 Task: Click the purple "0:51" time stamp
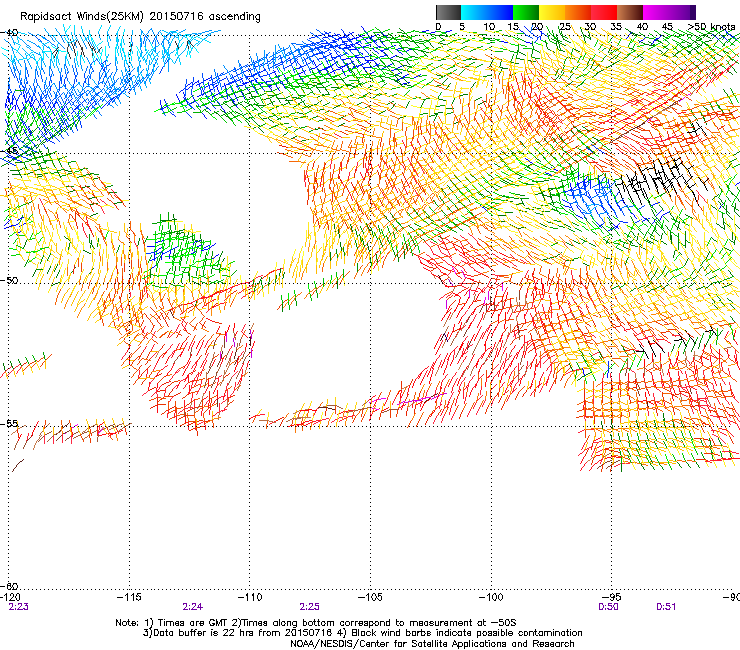click(666, 607)
